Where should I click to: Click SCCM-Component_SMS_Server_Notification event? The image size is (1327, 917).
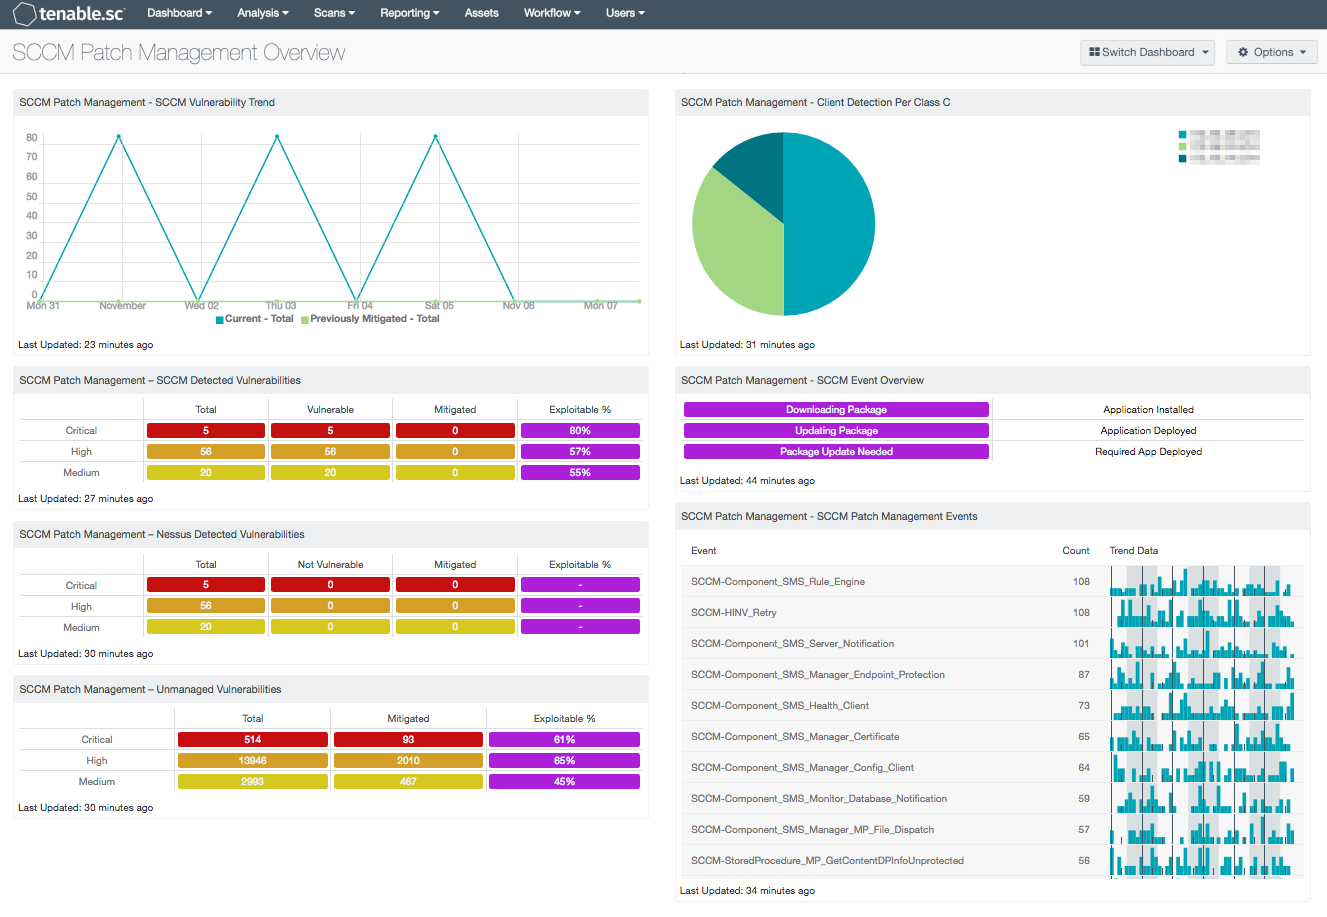pyautogui.click(x=992, y=644)
